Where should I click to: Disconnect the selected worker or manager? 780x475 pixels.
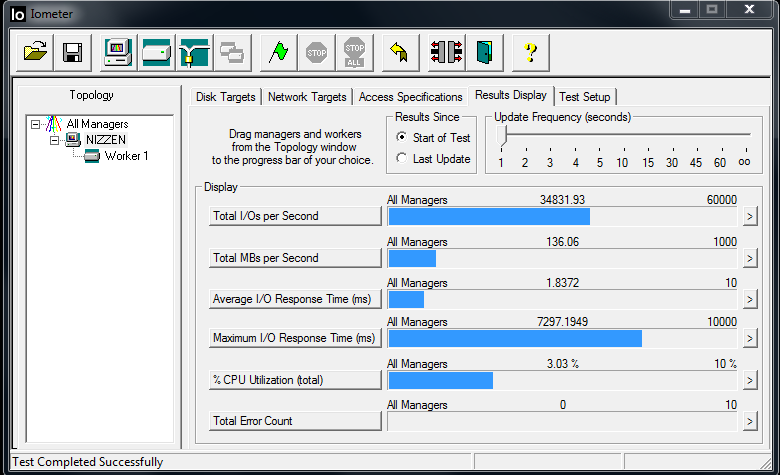[x=447, y=53]
